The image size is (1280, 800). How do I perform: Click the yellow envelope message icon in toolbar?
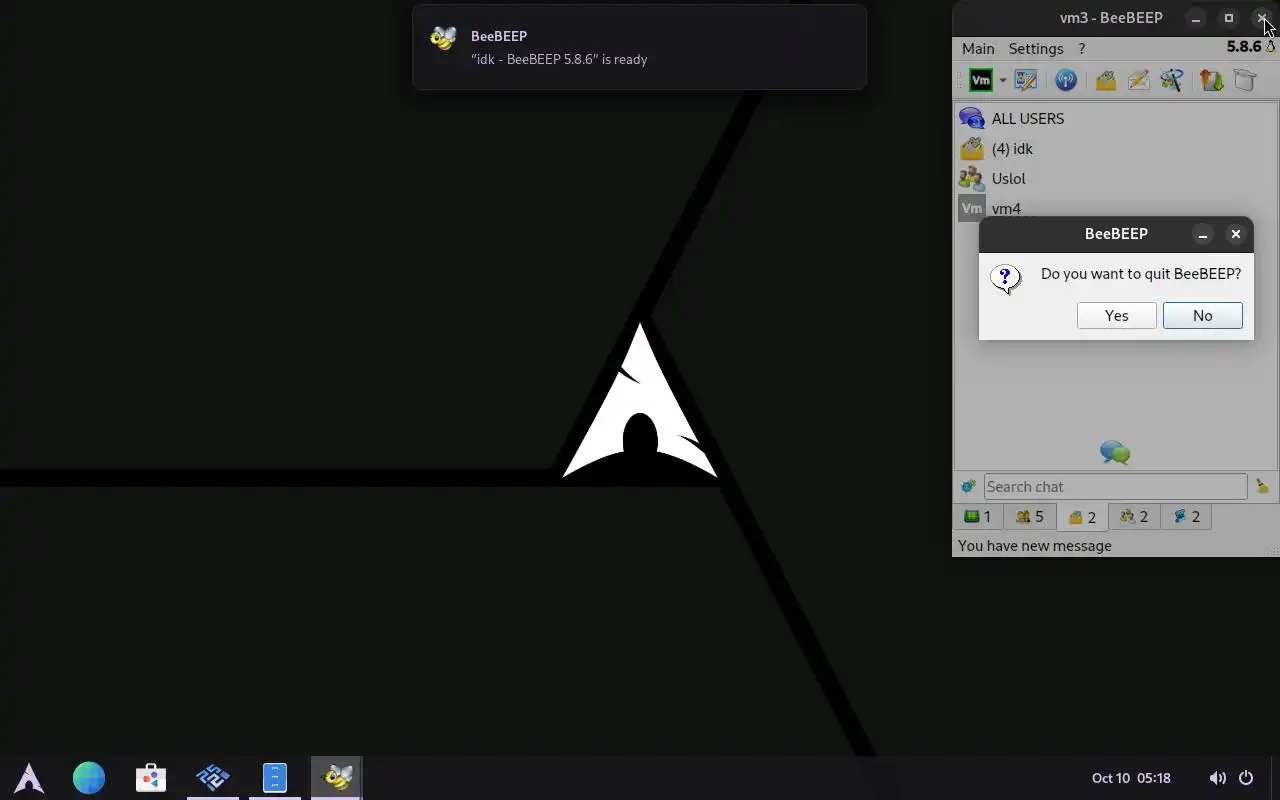coord(1105,81)
